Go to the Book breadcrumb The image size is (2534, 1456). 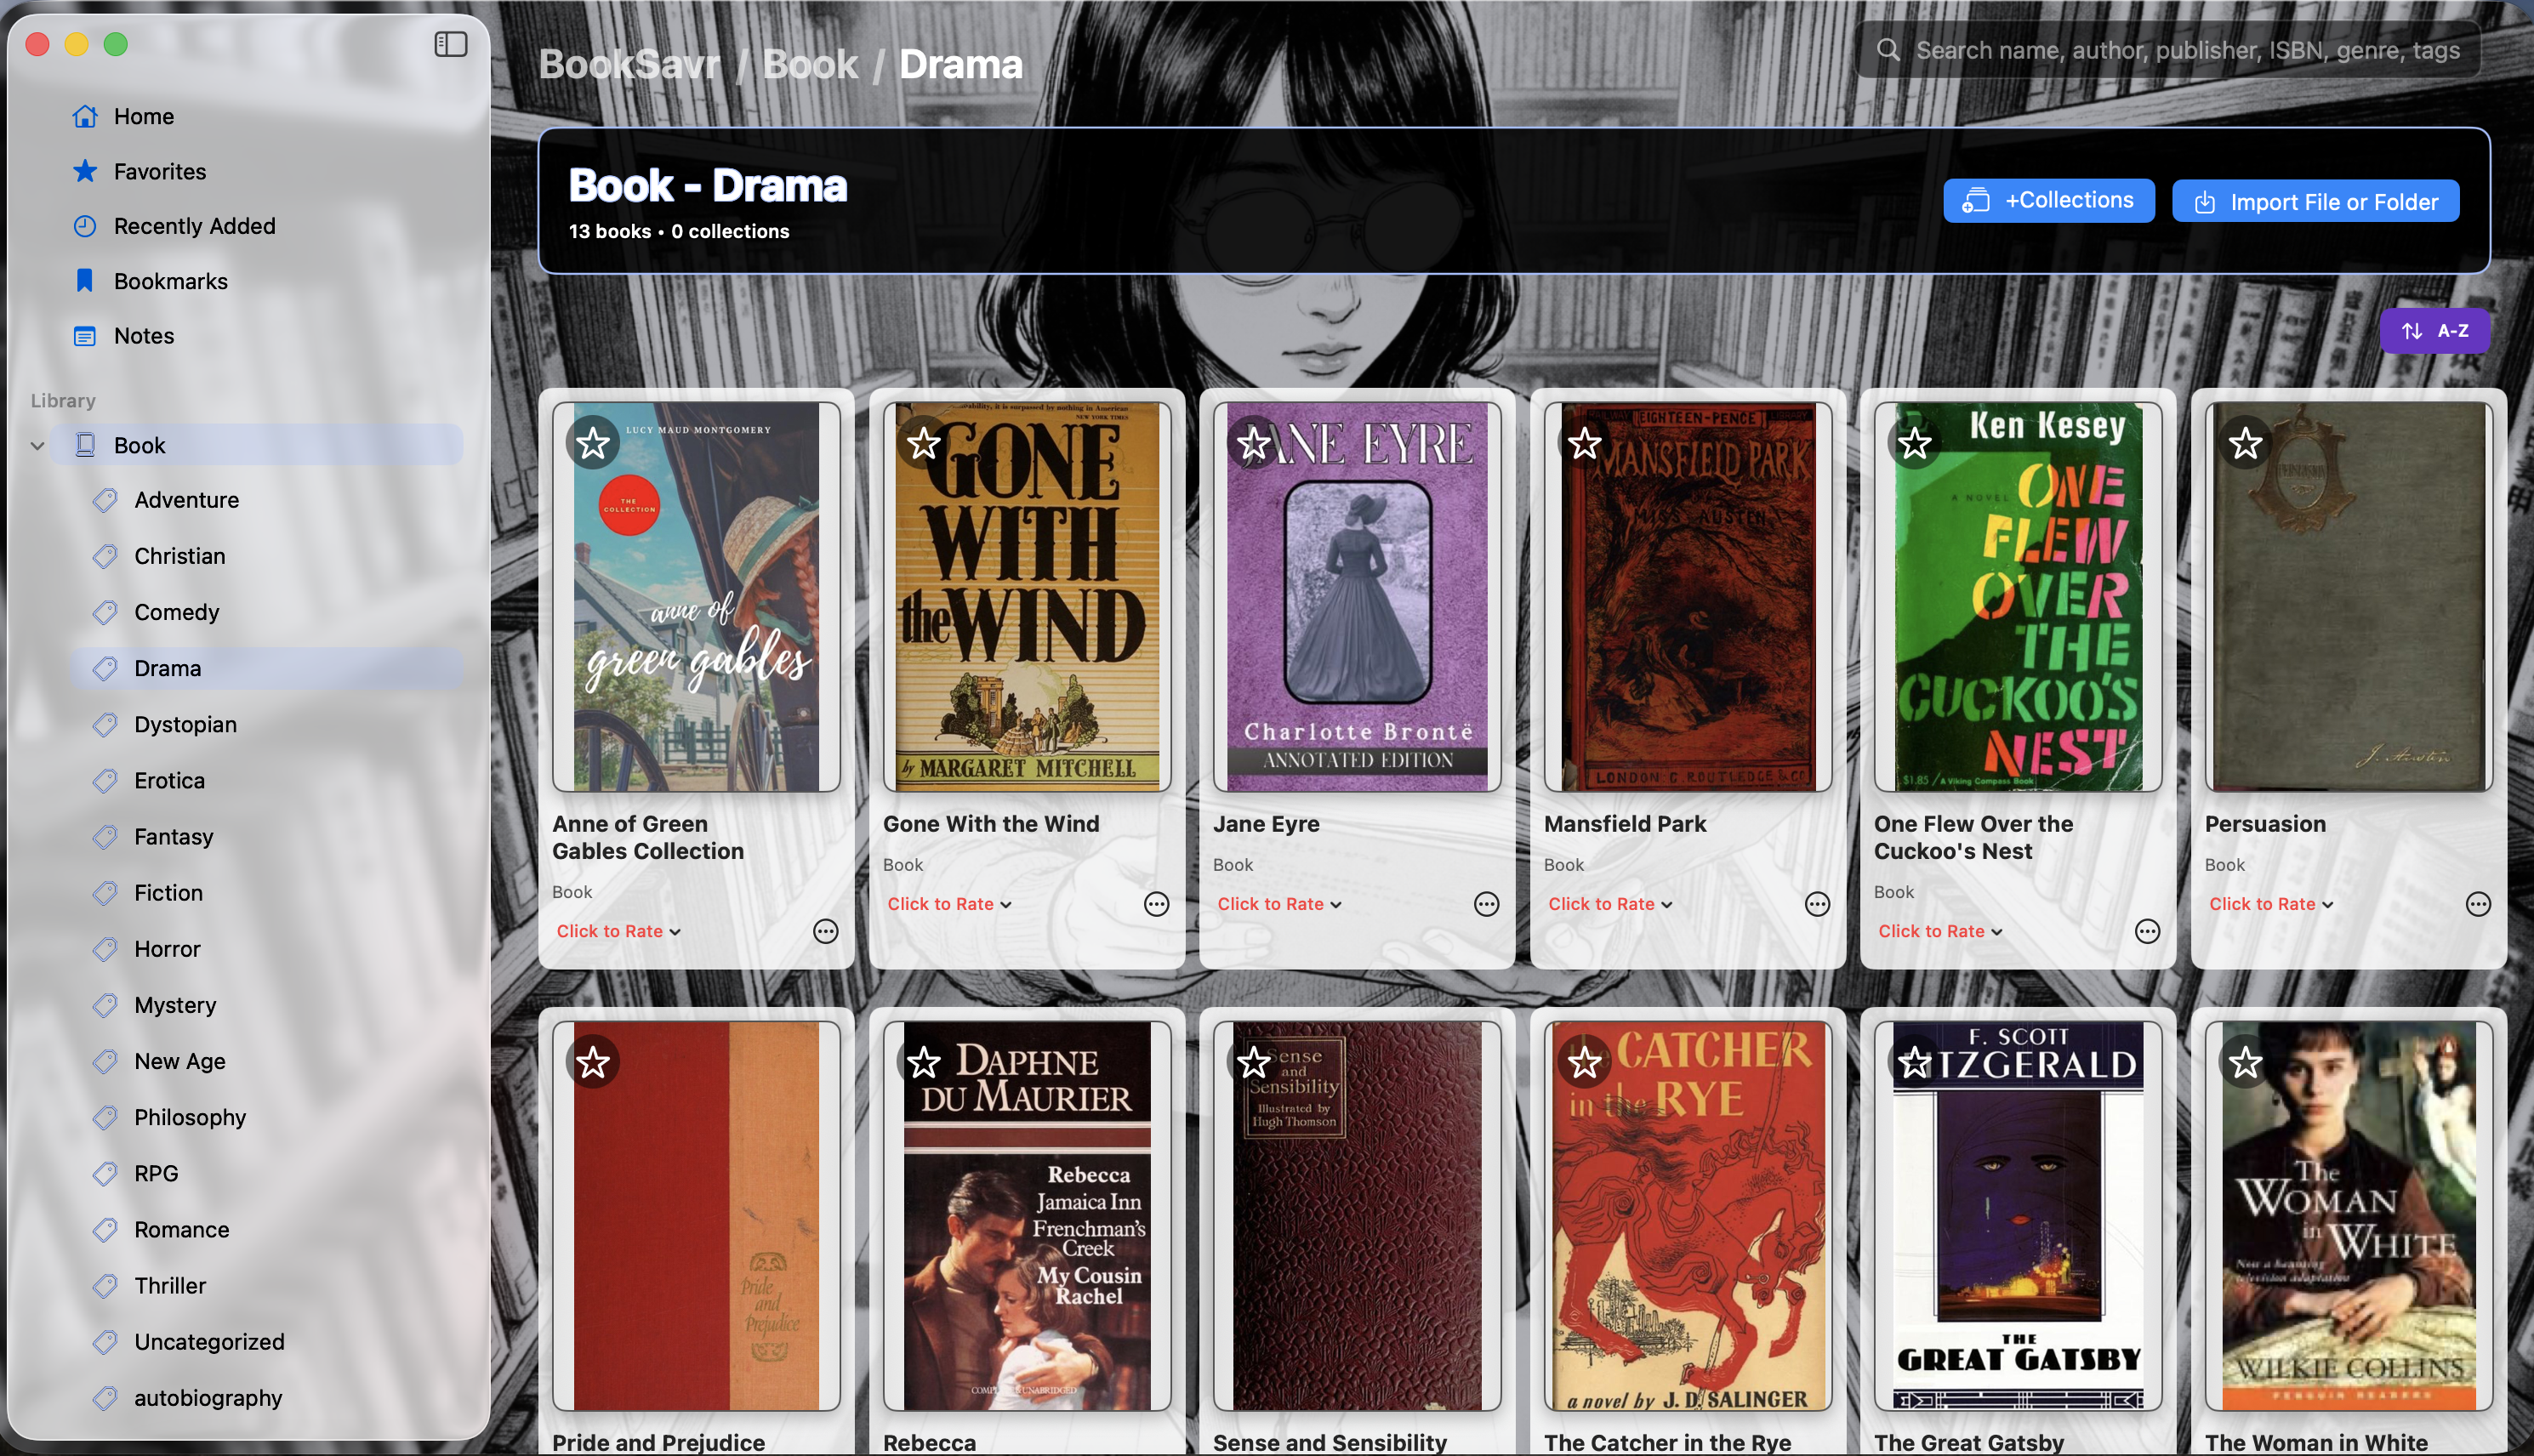810,64
